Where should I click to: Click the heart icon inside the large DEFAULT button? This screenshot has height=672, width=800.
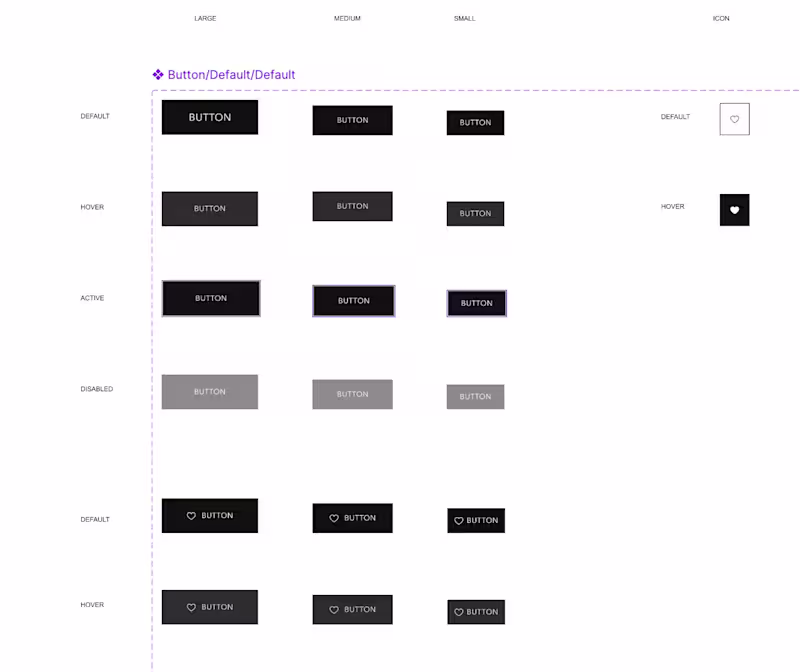click(x=190, y=515)
